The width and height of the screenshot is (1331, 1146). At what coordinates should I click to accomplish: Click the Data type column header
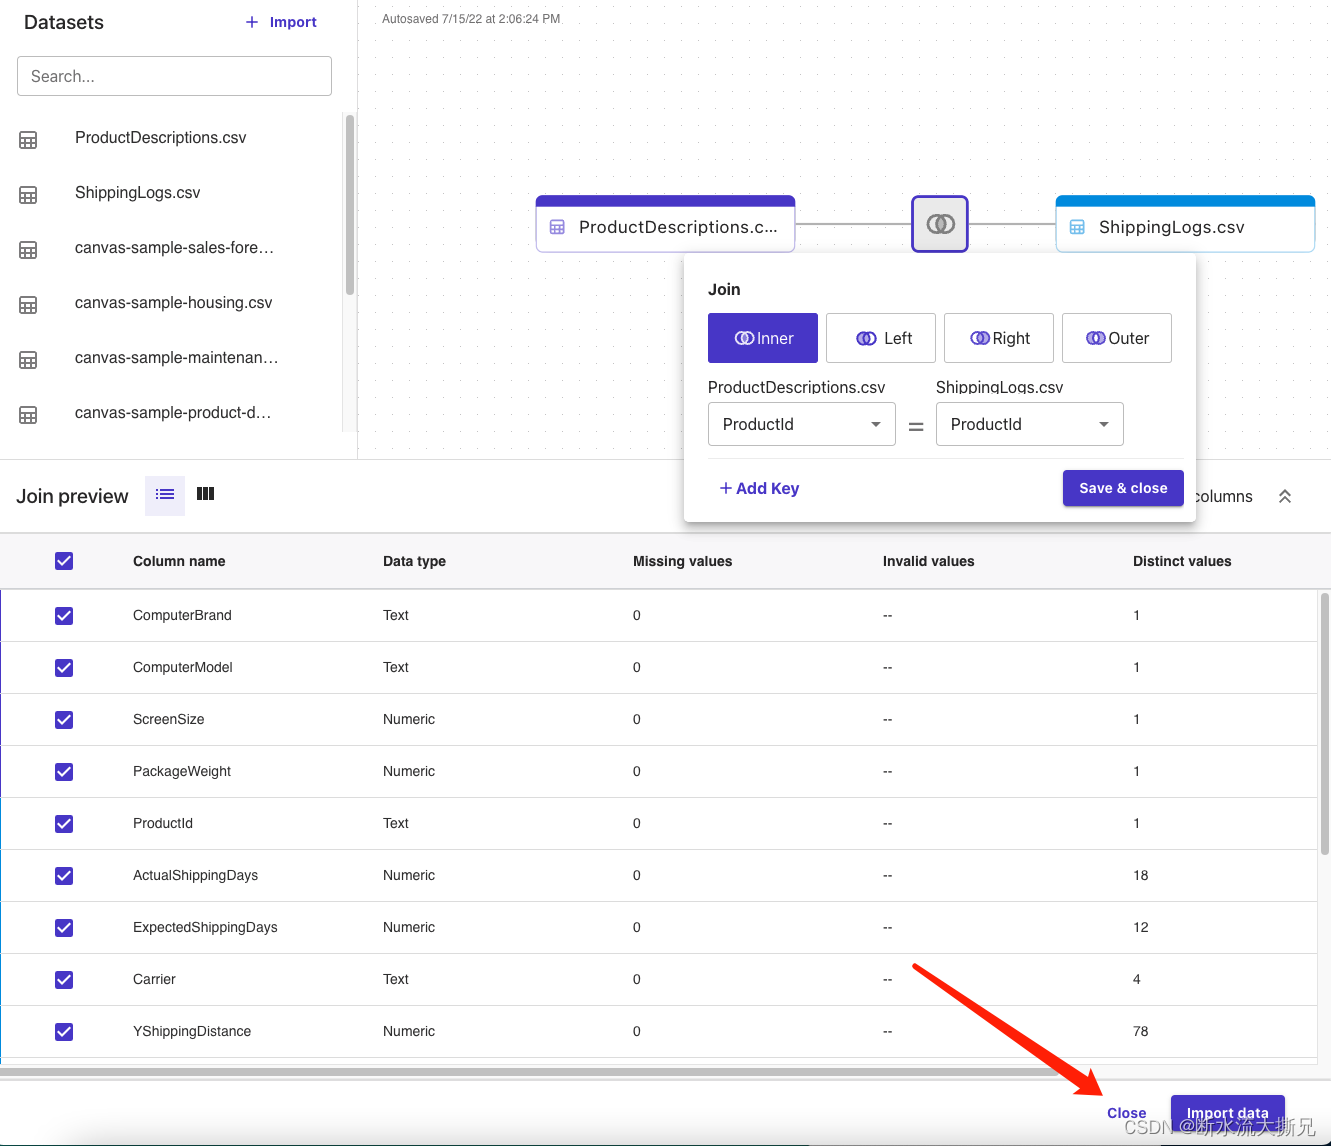[414, 561]
